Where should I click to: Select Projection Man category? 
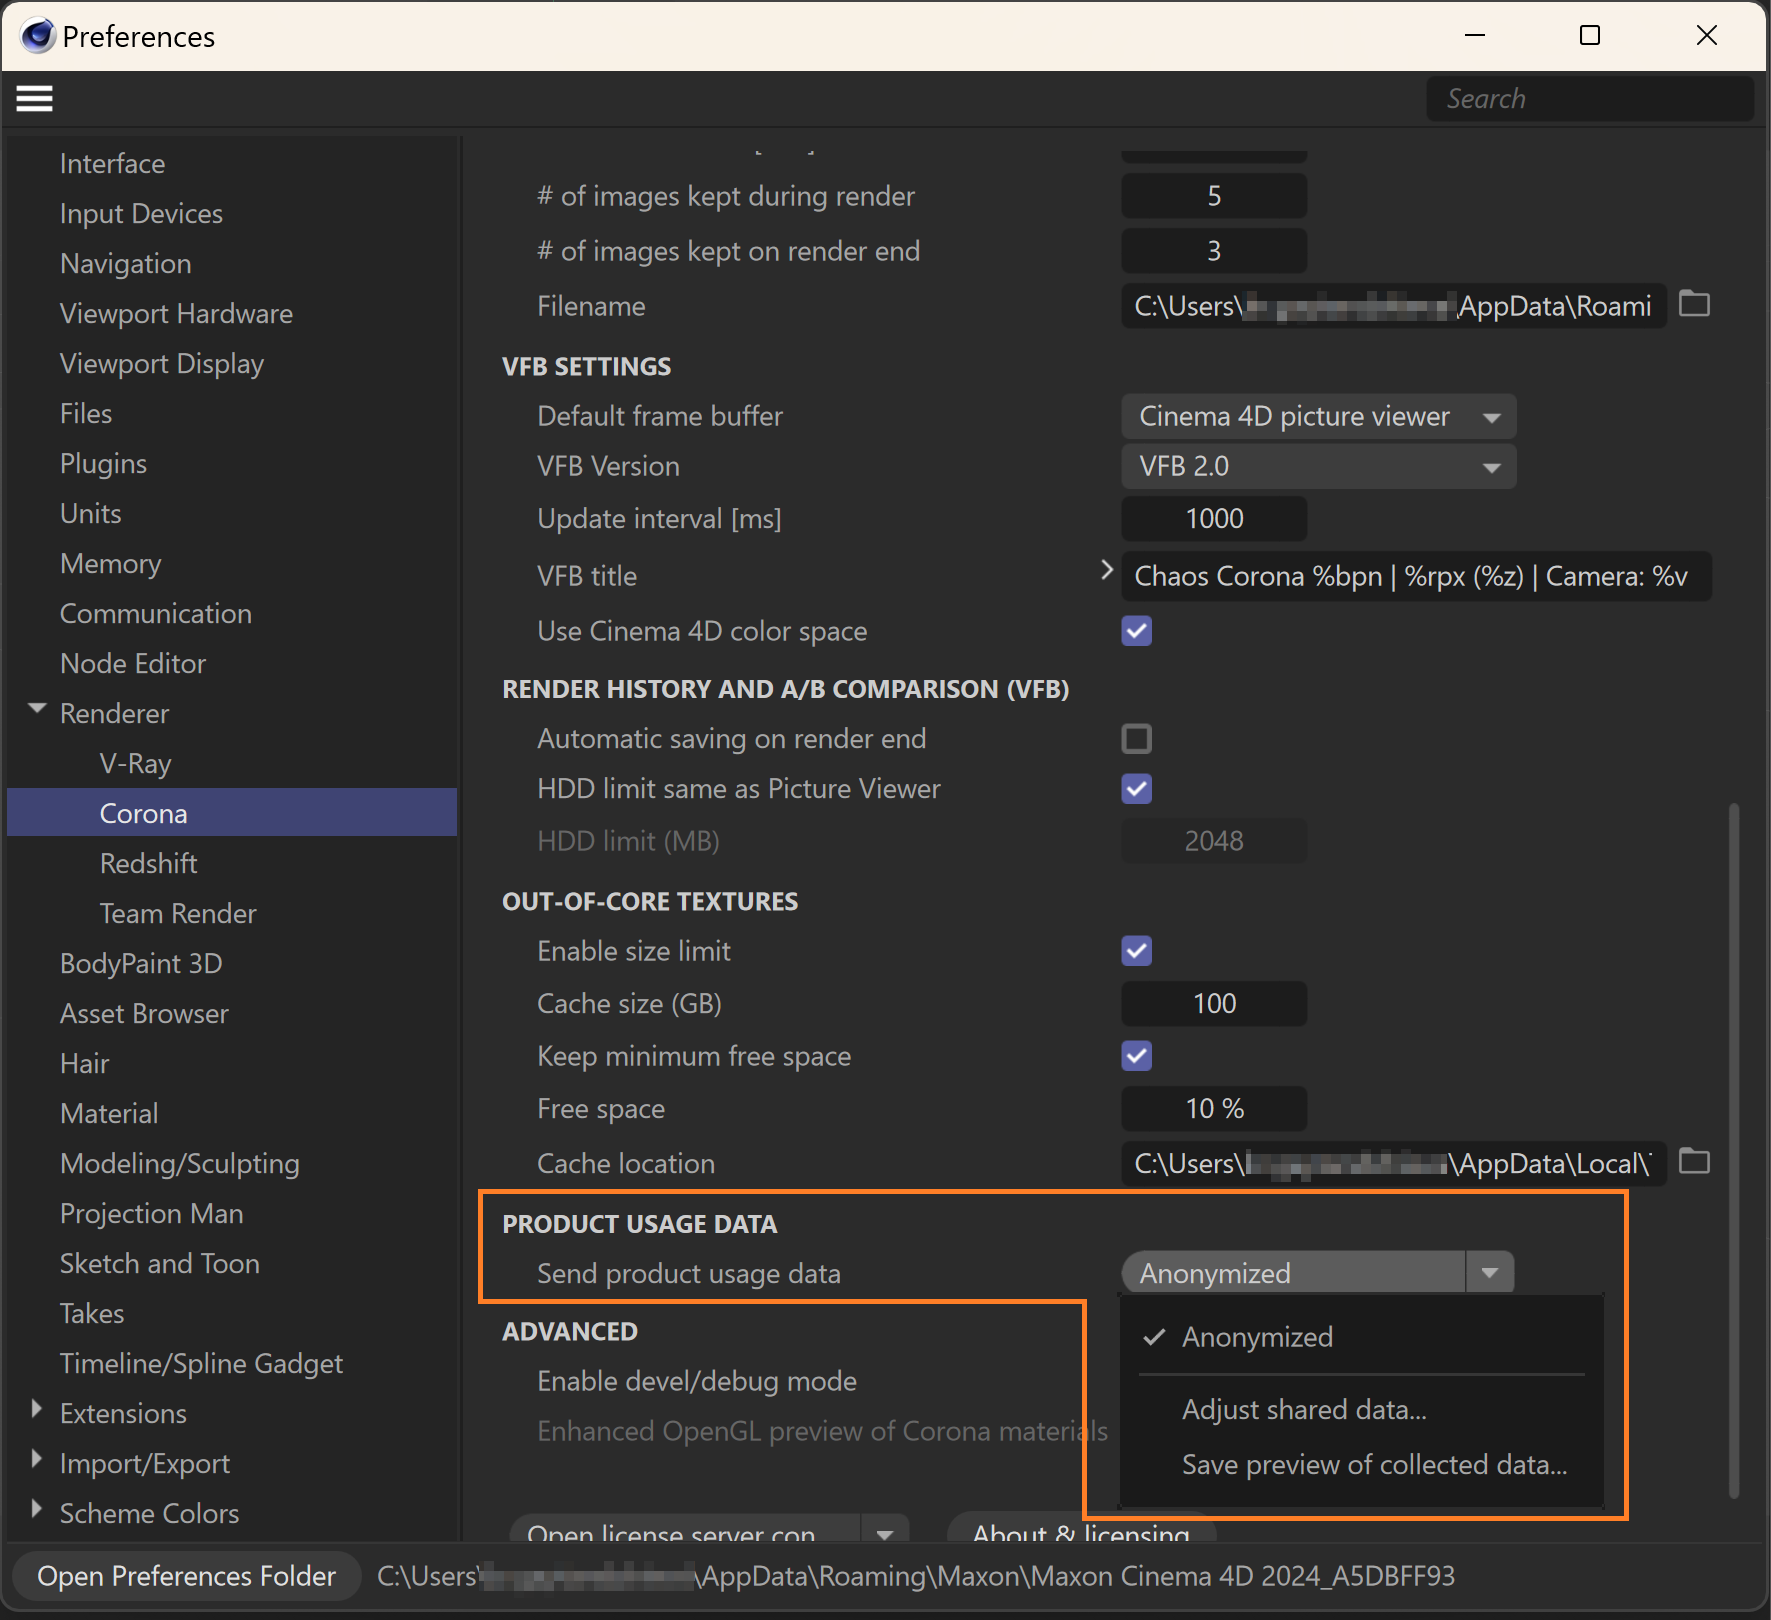(x=152, y=1214)
